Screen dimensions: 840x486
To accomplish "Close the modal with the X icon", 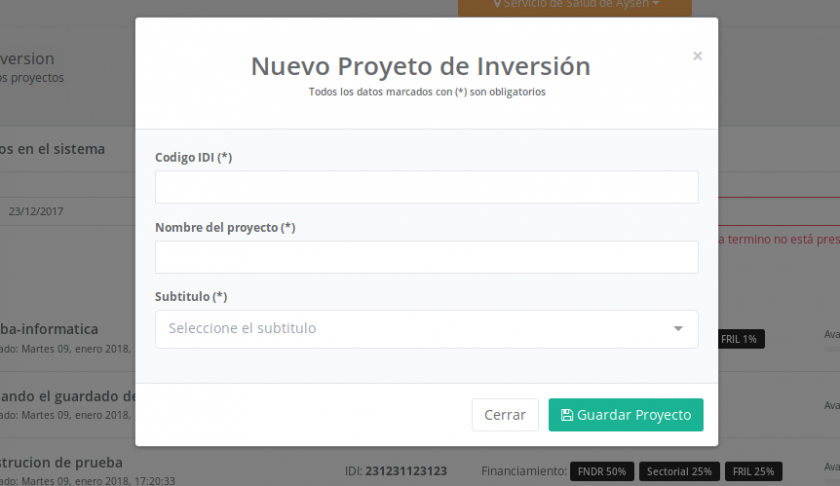I will pos(697,56).
